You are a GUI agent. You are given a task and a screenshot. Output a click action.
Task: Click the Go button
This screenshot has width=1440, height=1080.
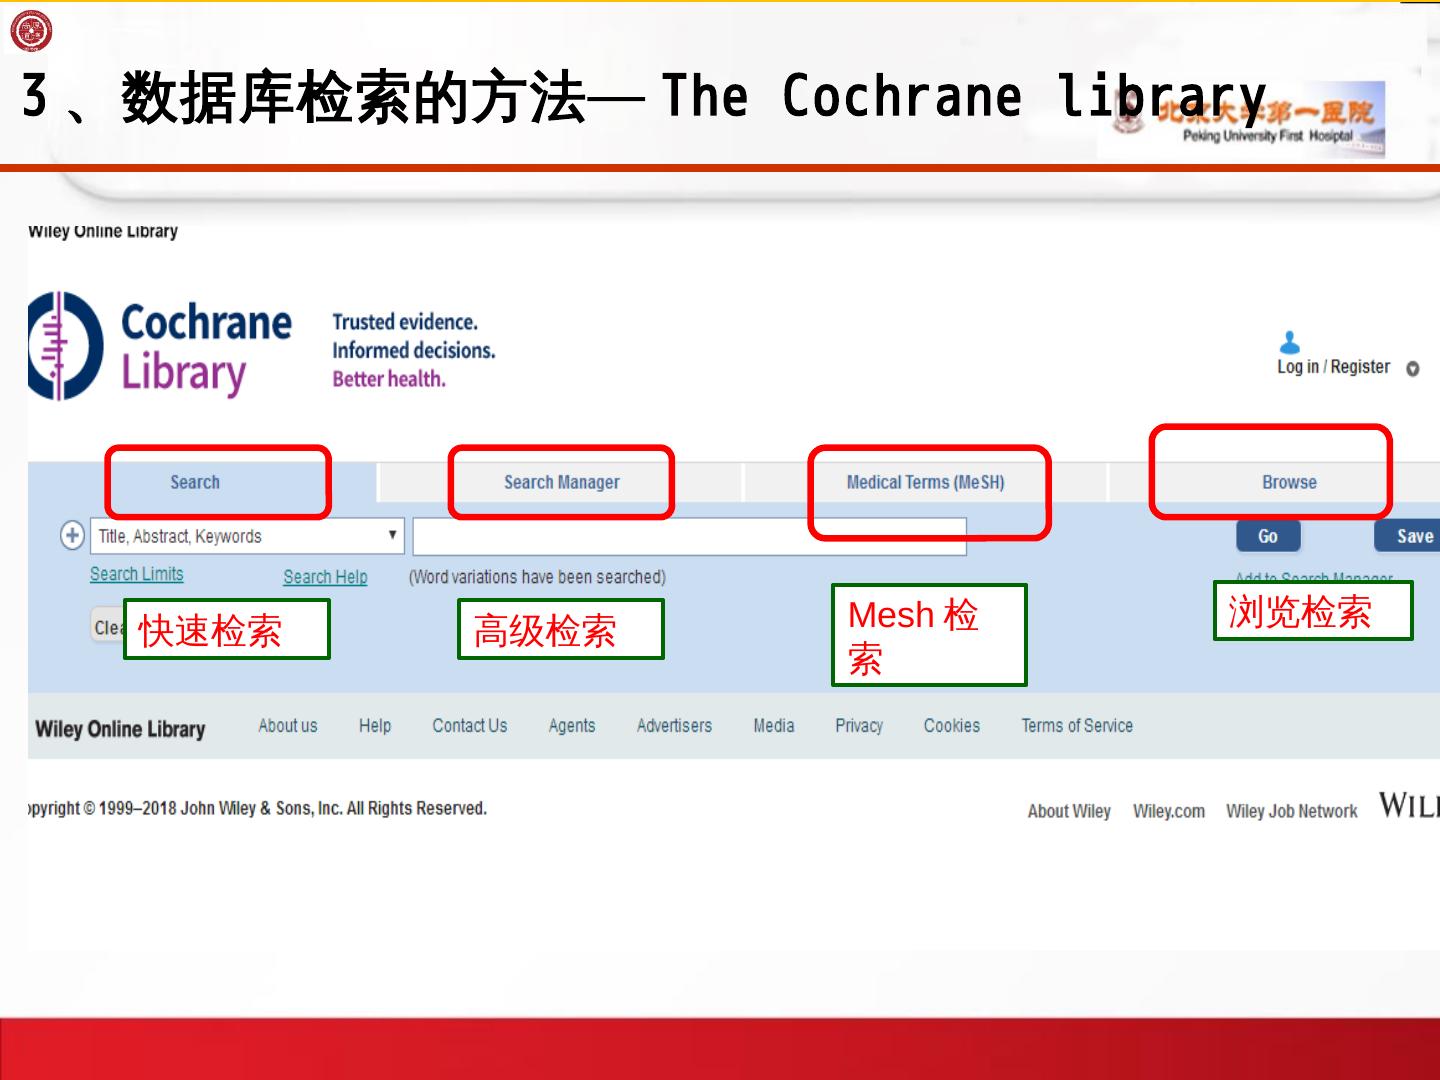pos(1268,536)
